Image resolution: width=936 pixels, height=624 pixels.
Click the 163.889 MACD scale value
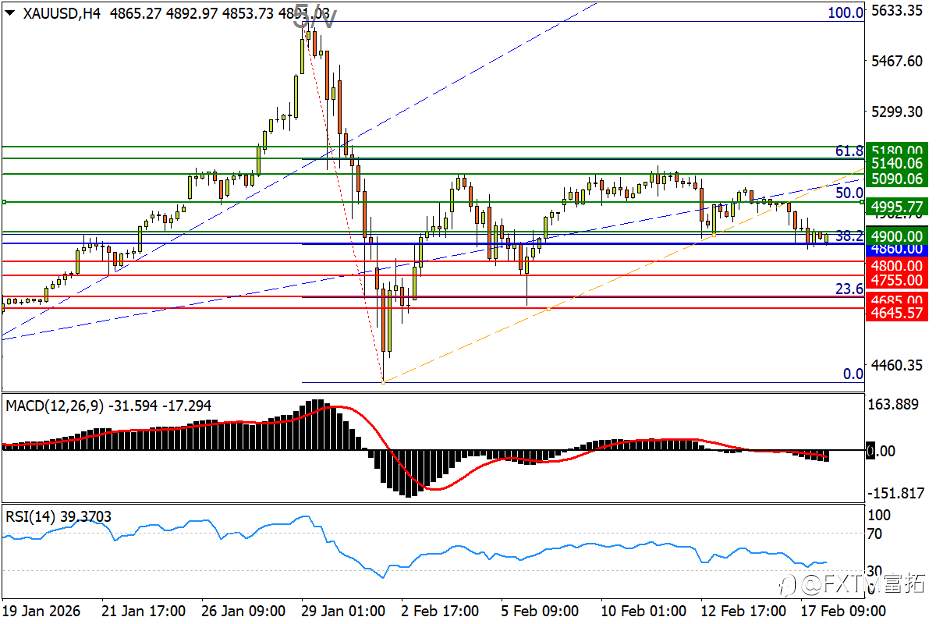pyautogui.click(x=893, y=404)
